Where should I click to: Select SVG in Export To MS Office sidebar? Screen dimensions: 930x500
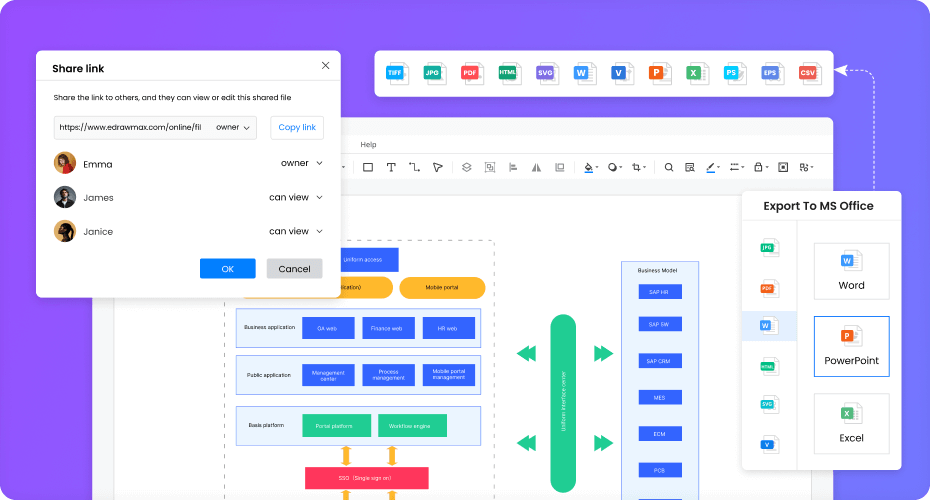(769, 405)
